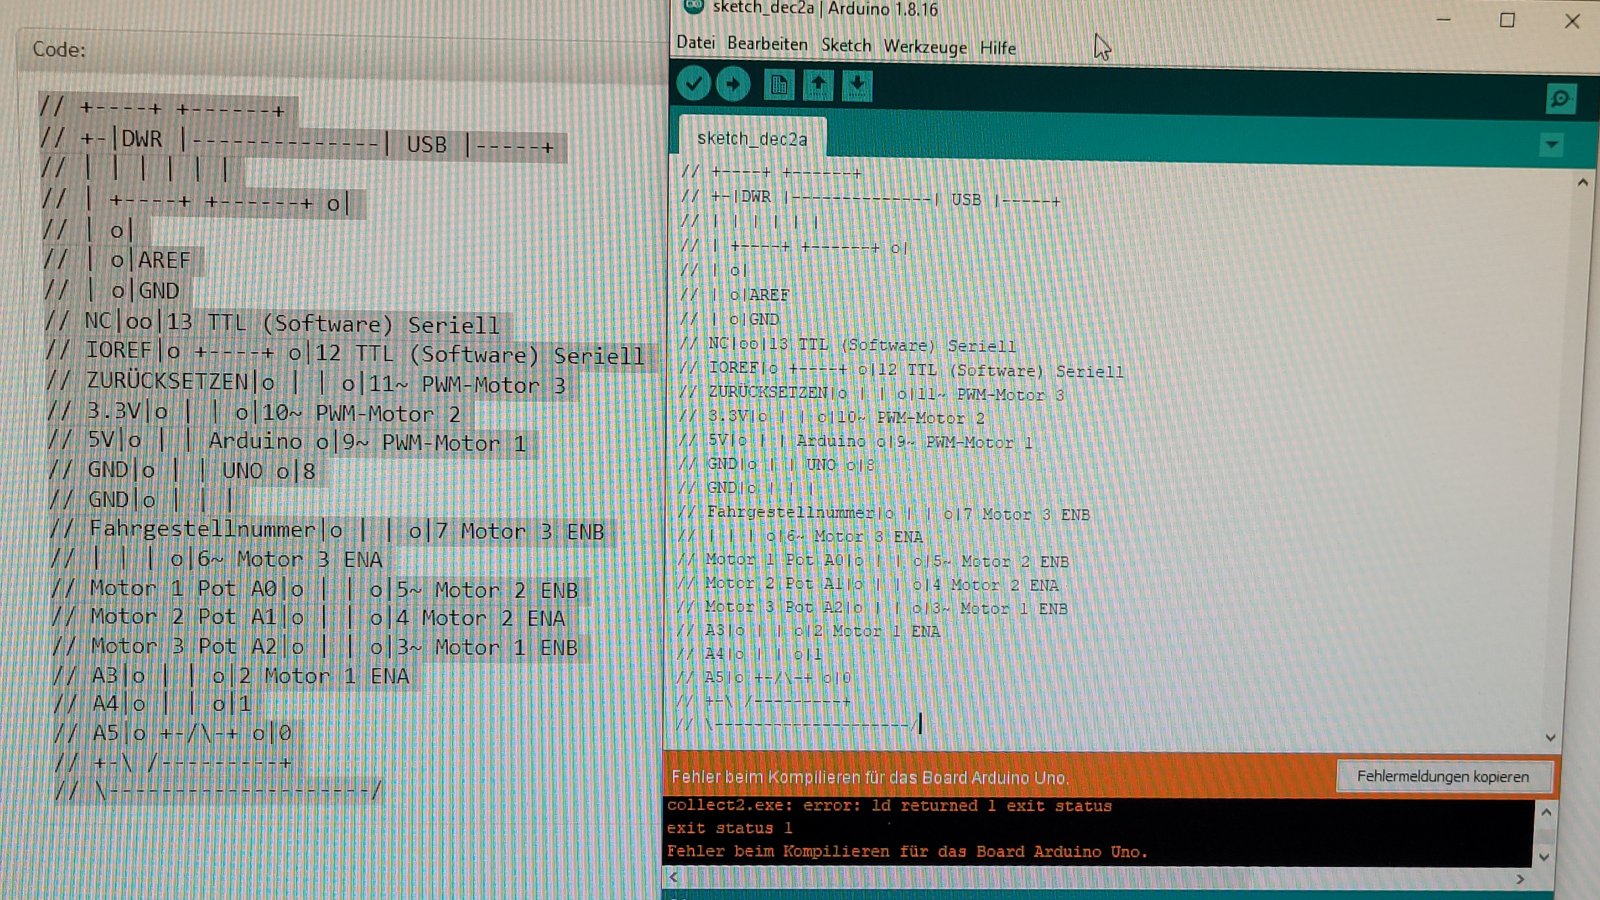Click the Upload (arrow) toolbar icon

tap(733, 84)
